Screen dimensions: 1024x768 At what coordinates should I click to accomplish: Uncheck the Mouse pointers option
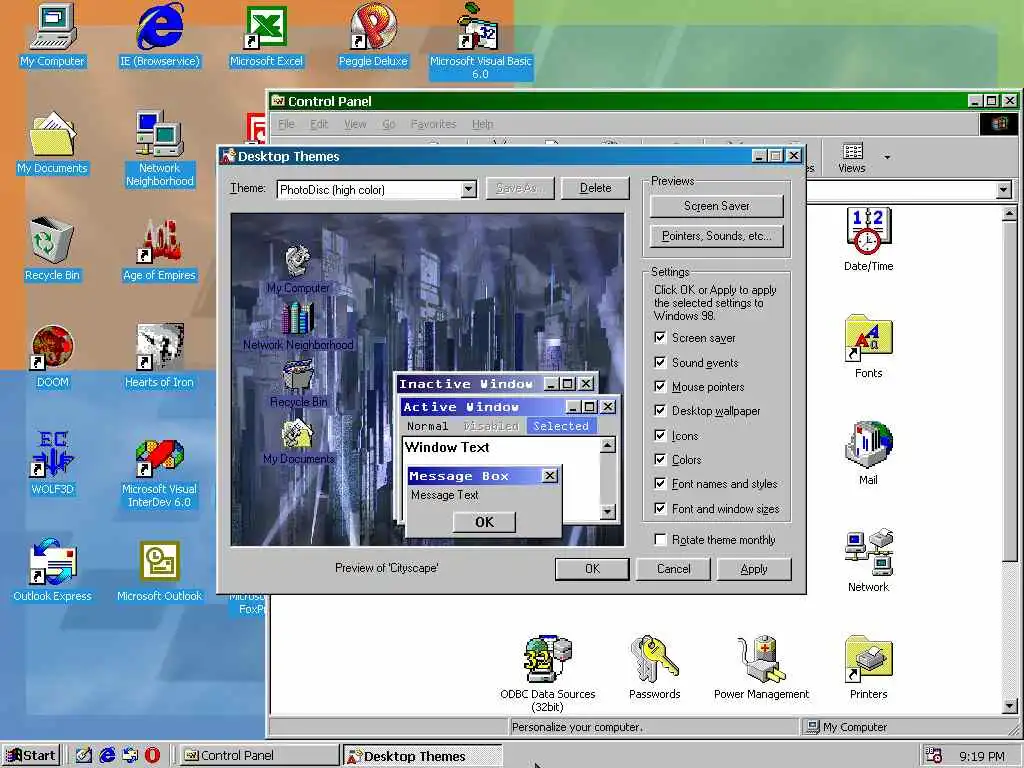coord(660,387)
